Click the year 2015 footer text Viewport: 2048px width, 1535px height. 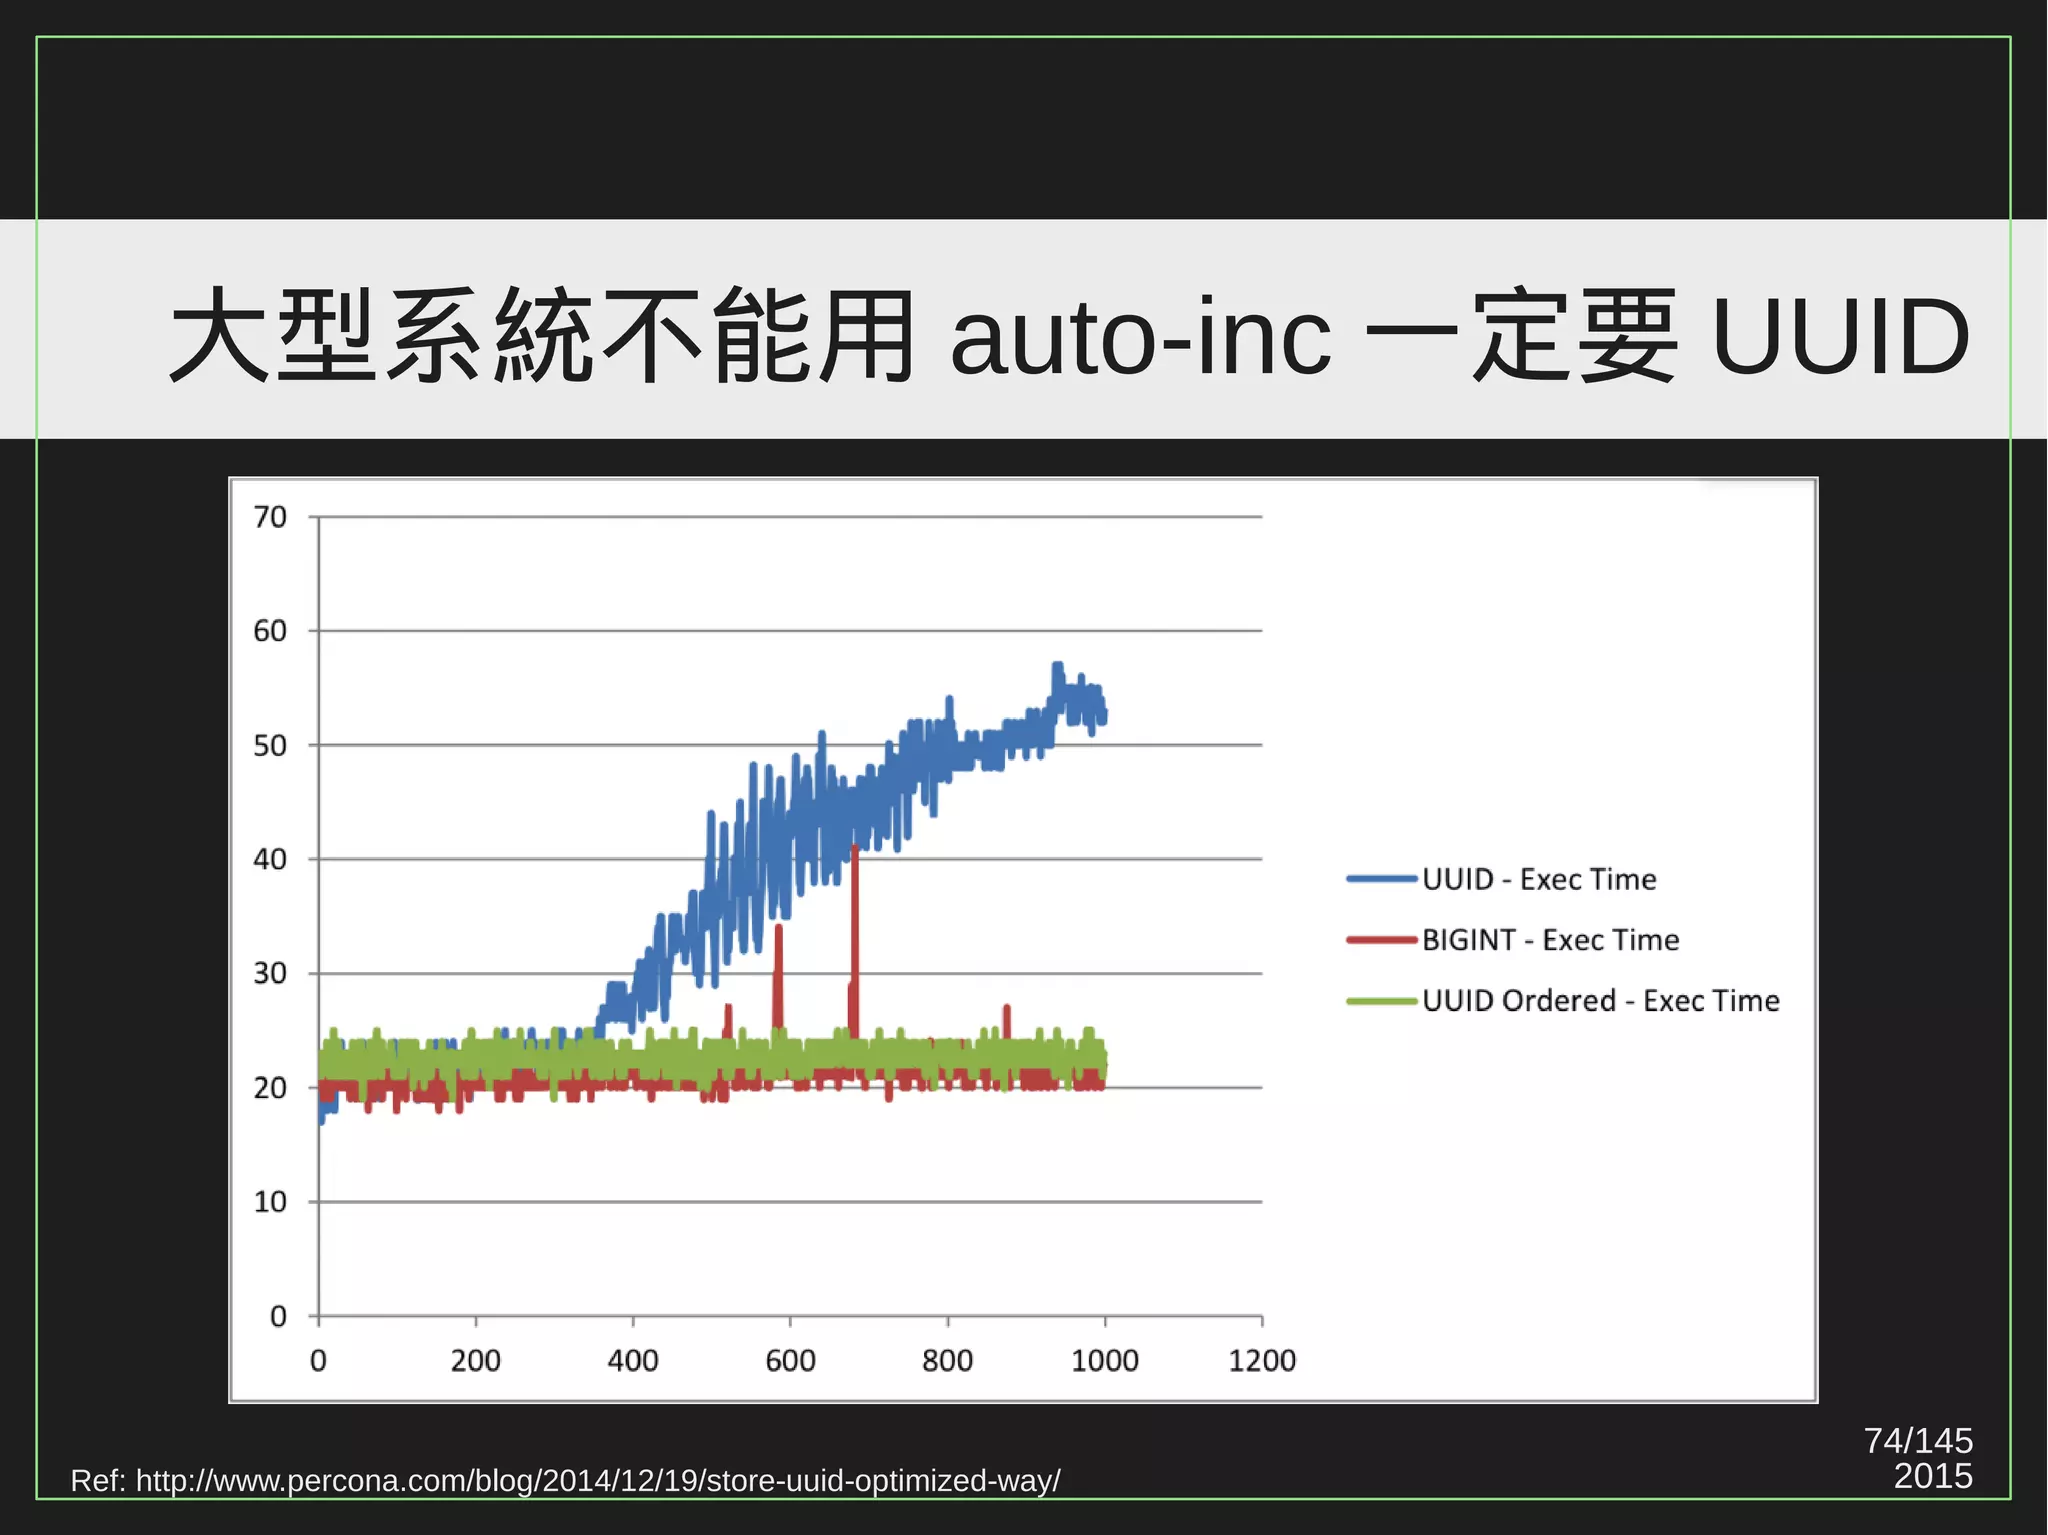click(1933, 1476)
